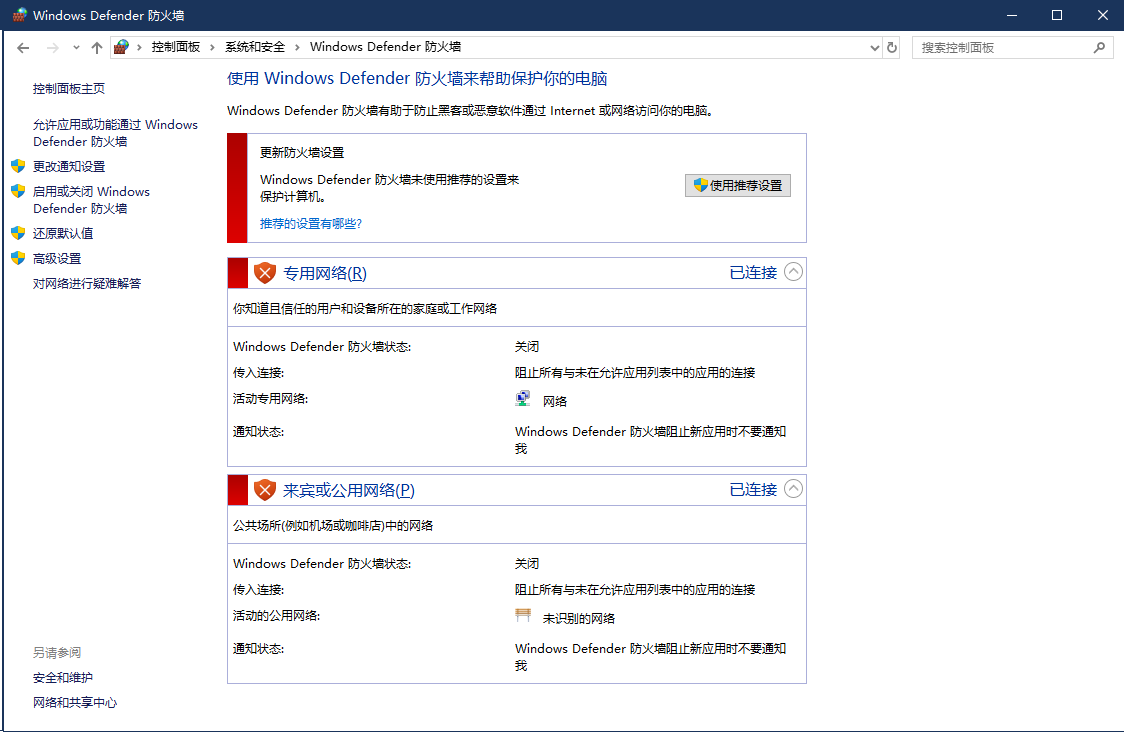Collapse the 来宾或公用网络 section chevron

coord(793,489)
